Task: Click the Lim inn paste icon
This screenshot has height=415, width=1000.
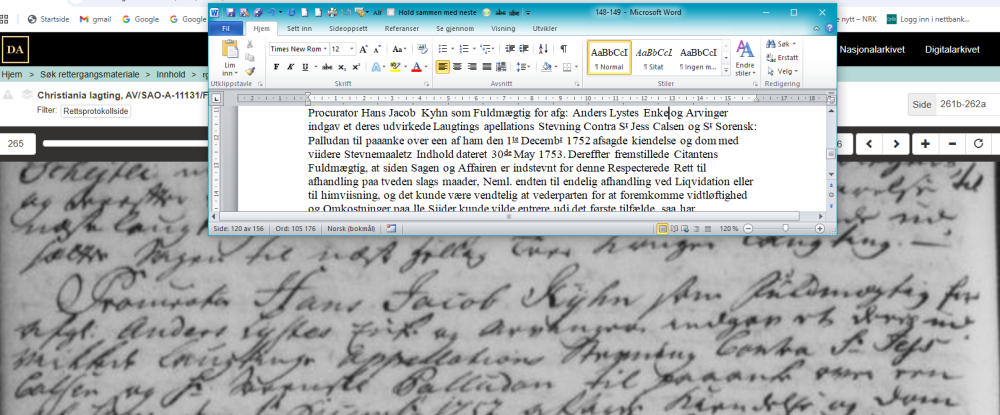Action: [229, 59]
